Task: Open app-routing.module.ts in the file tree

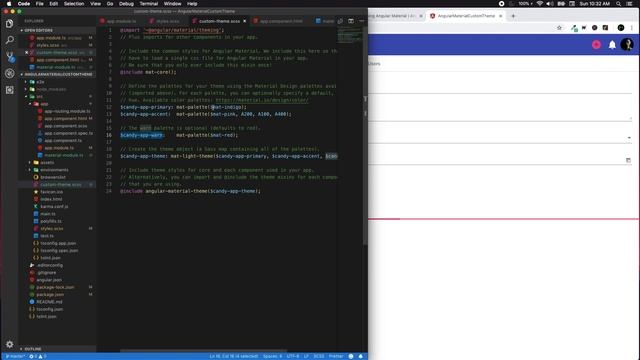Action: (x=67, y=111)
